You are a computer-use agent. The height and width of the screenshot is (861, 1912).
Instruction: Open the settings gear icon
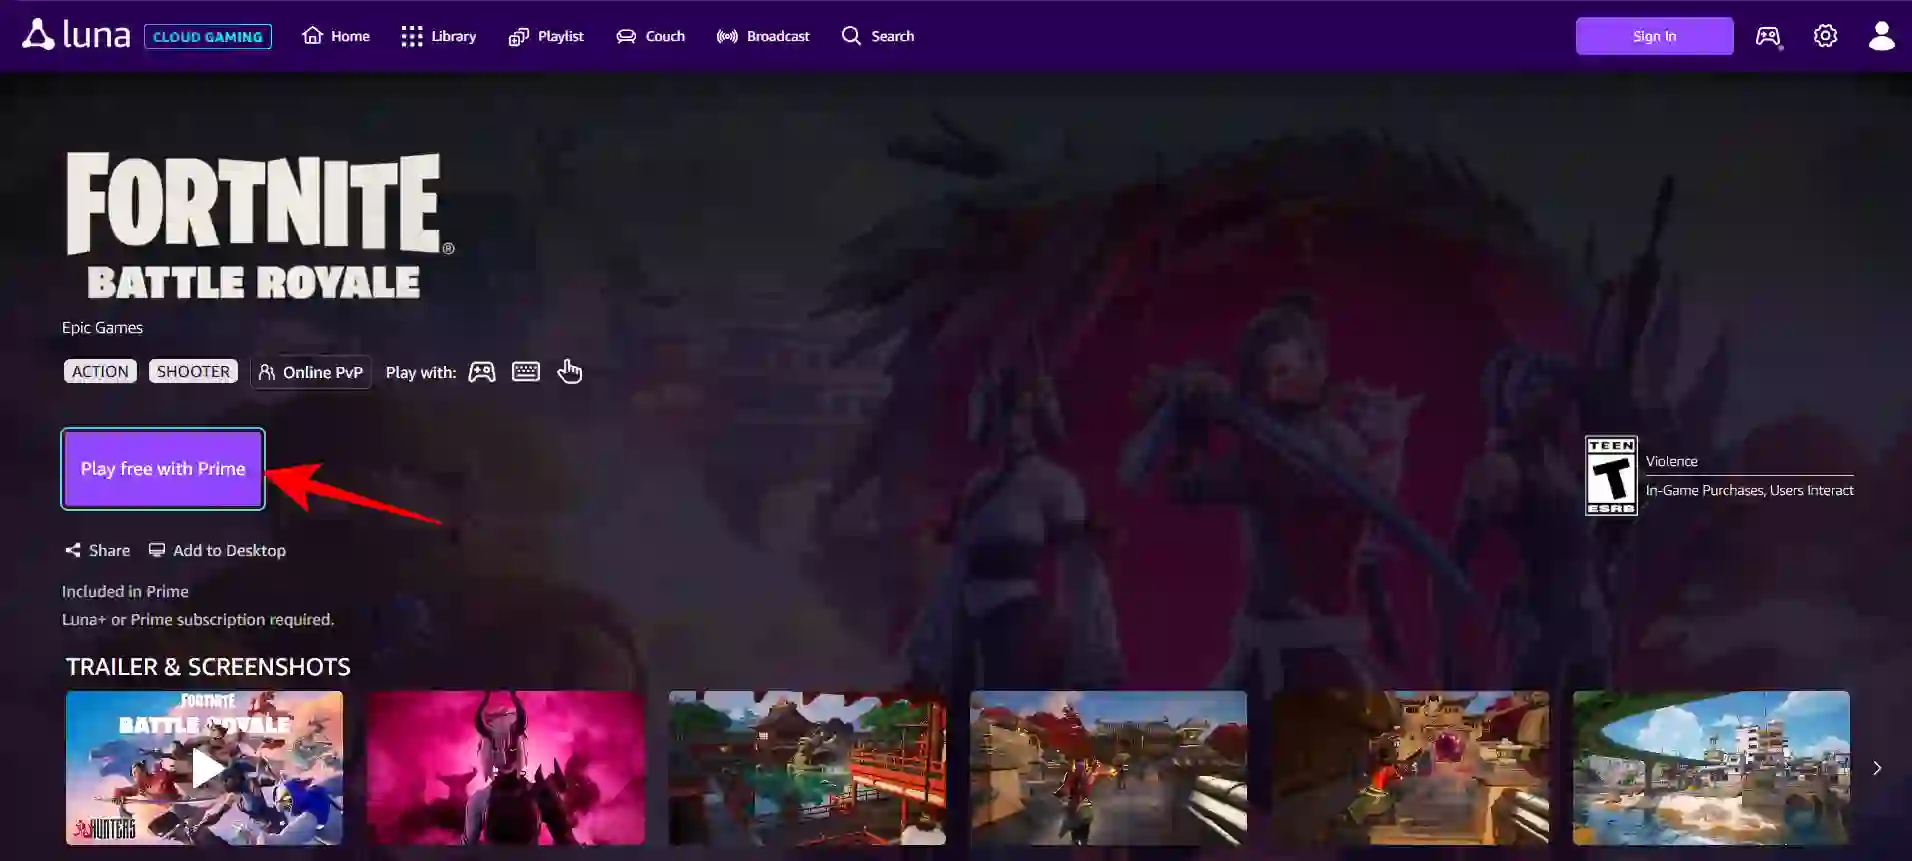pyautogui.click(x=1825, y=36)
